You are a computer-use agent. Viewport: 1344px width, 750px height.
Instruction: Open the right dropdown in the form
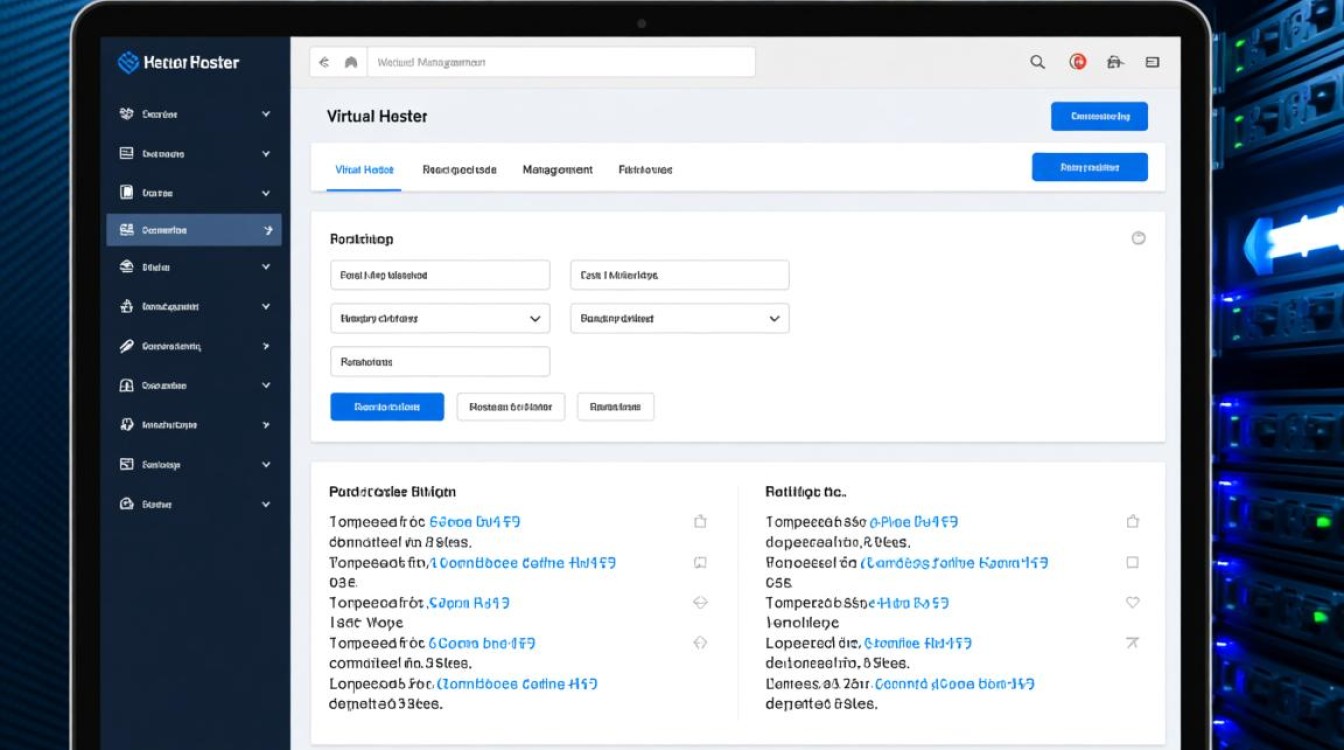[x=679, y=318]
